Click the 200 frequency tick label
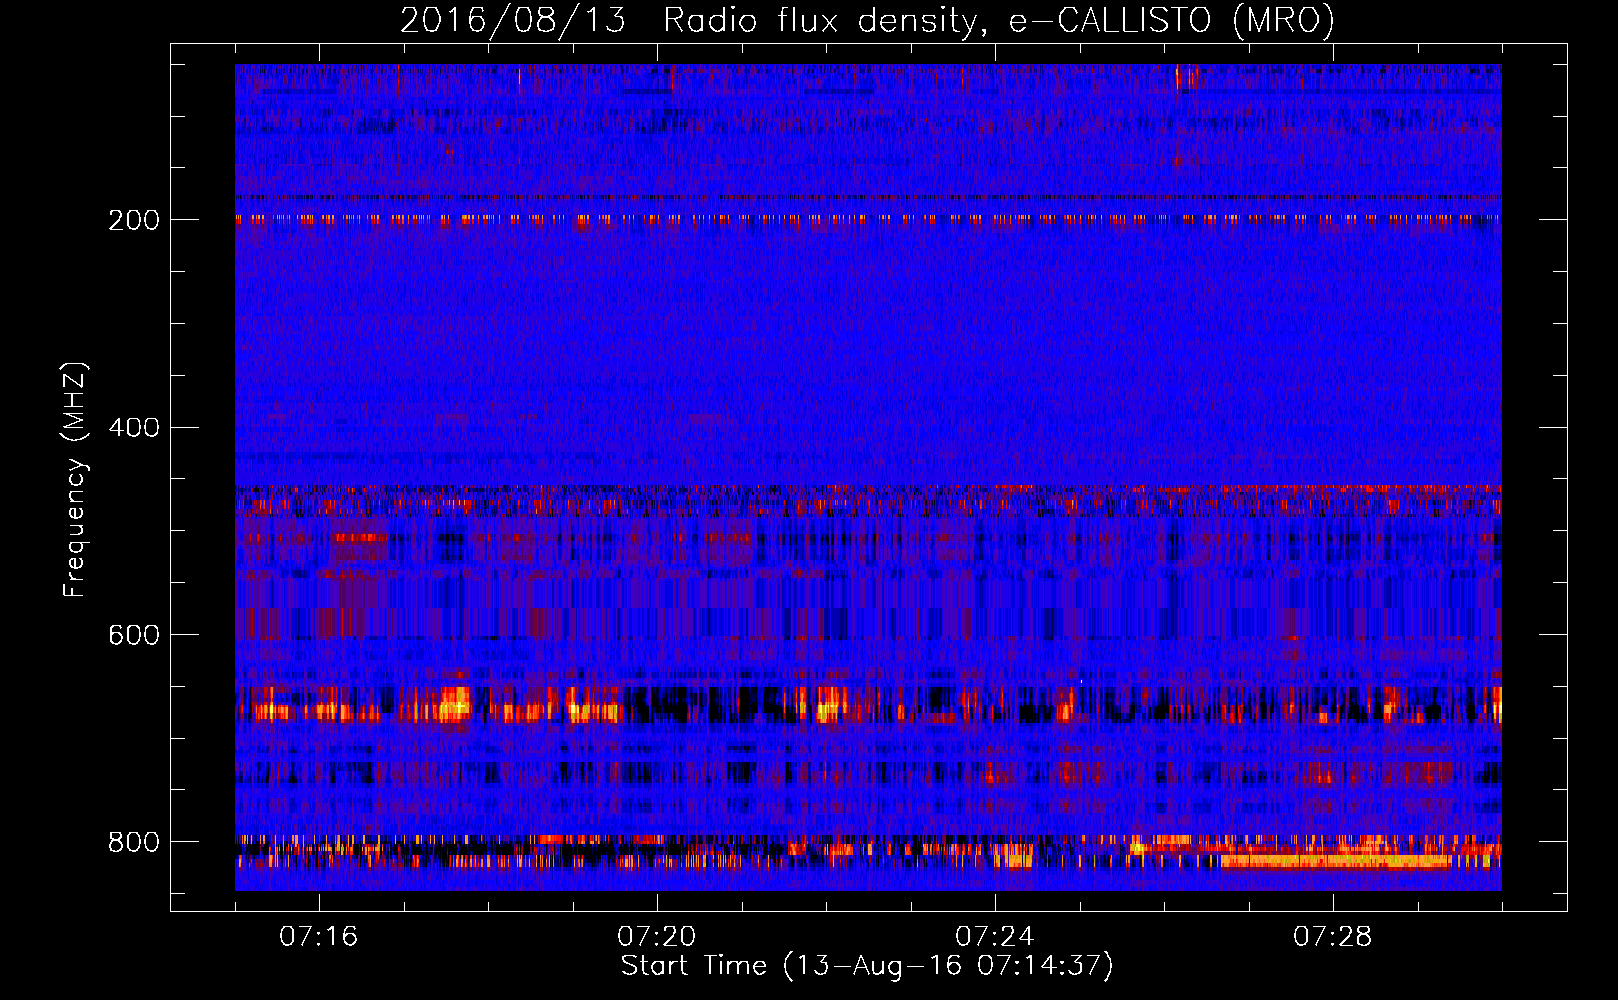This screenshot has width=1618, height=1000. [134, 220]
